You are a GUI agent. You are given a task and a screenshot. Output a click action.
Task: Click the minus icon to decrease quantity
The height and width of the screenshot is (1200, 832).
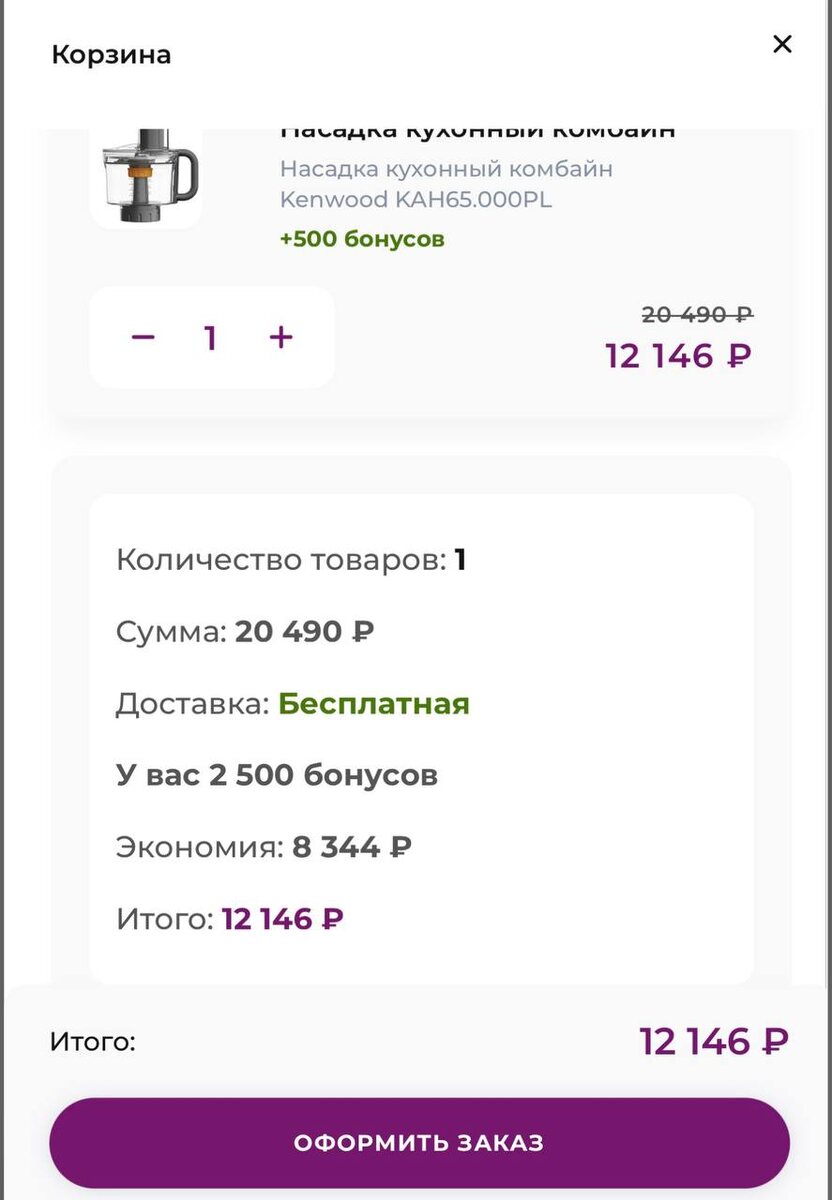coord(143,337)
